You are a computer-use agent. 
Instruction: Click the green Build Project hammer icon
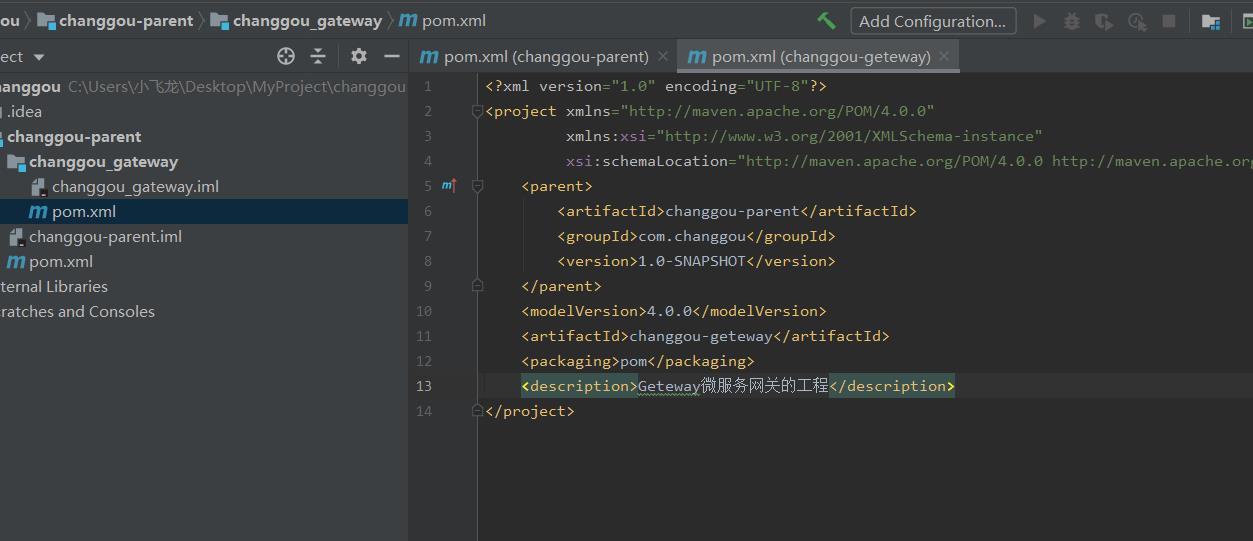coord(826,20)
